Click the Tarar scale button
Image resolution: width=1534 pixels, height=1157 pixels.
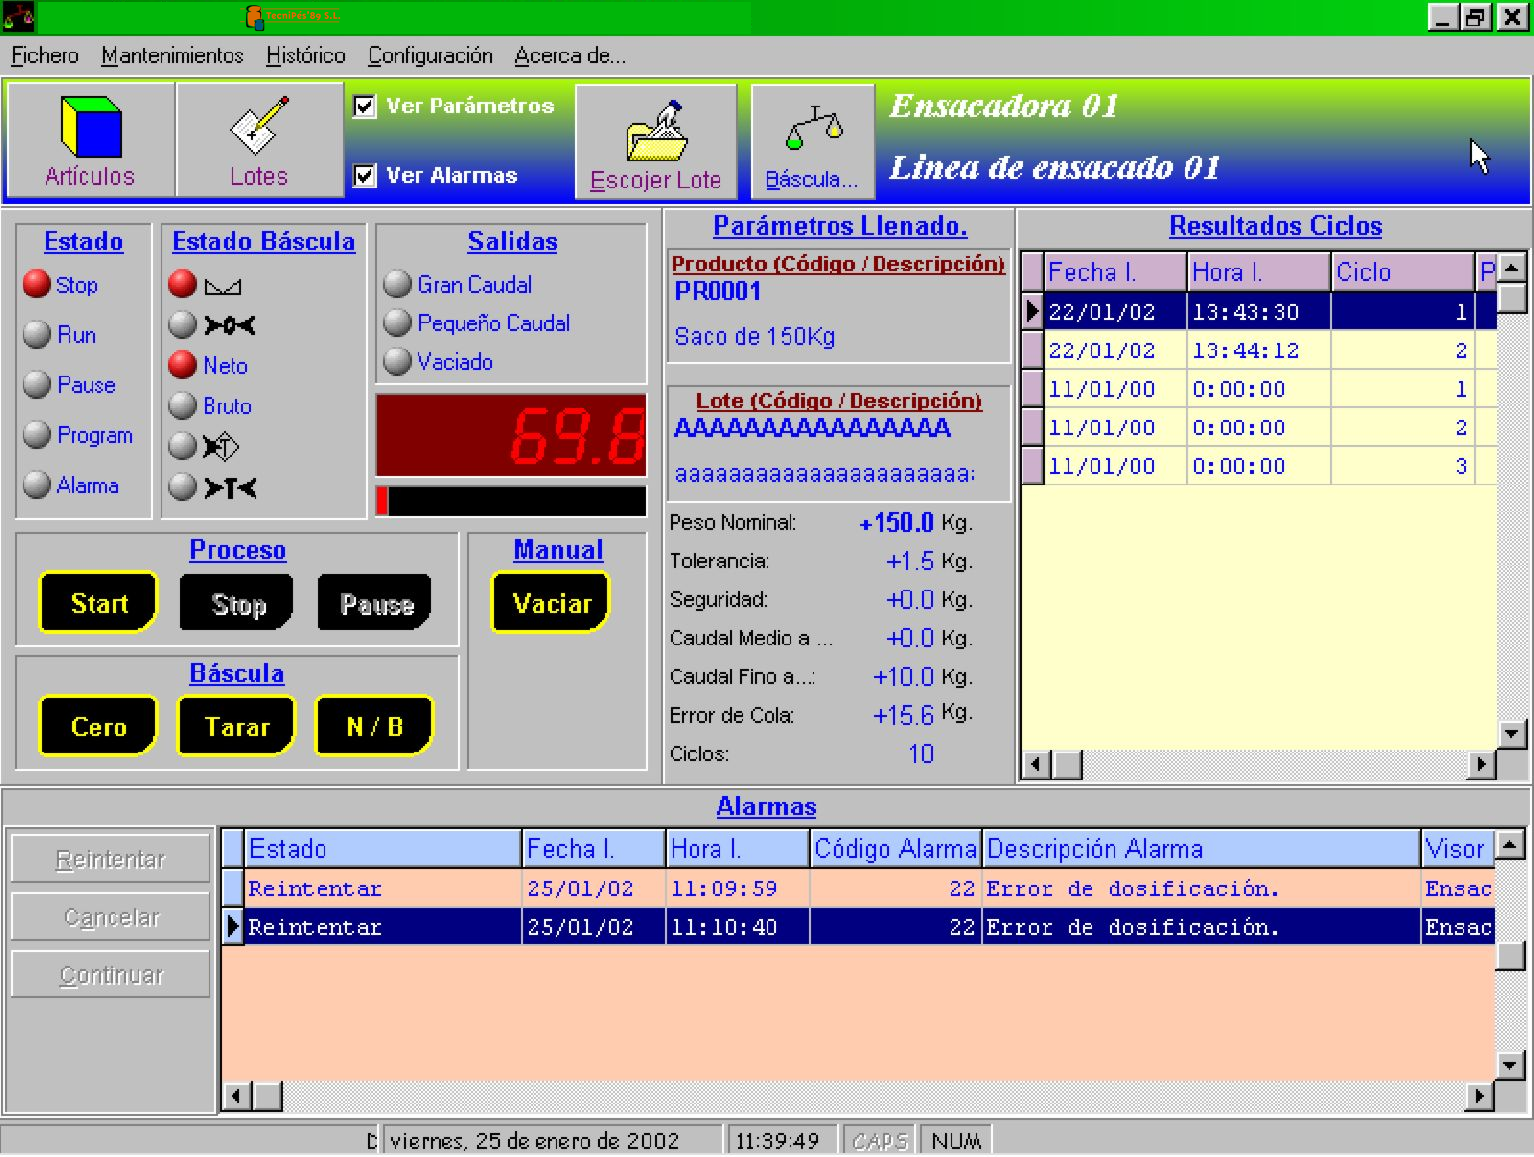coord(237,726)
